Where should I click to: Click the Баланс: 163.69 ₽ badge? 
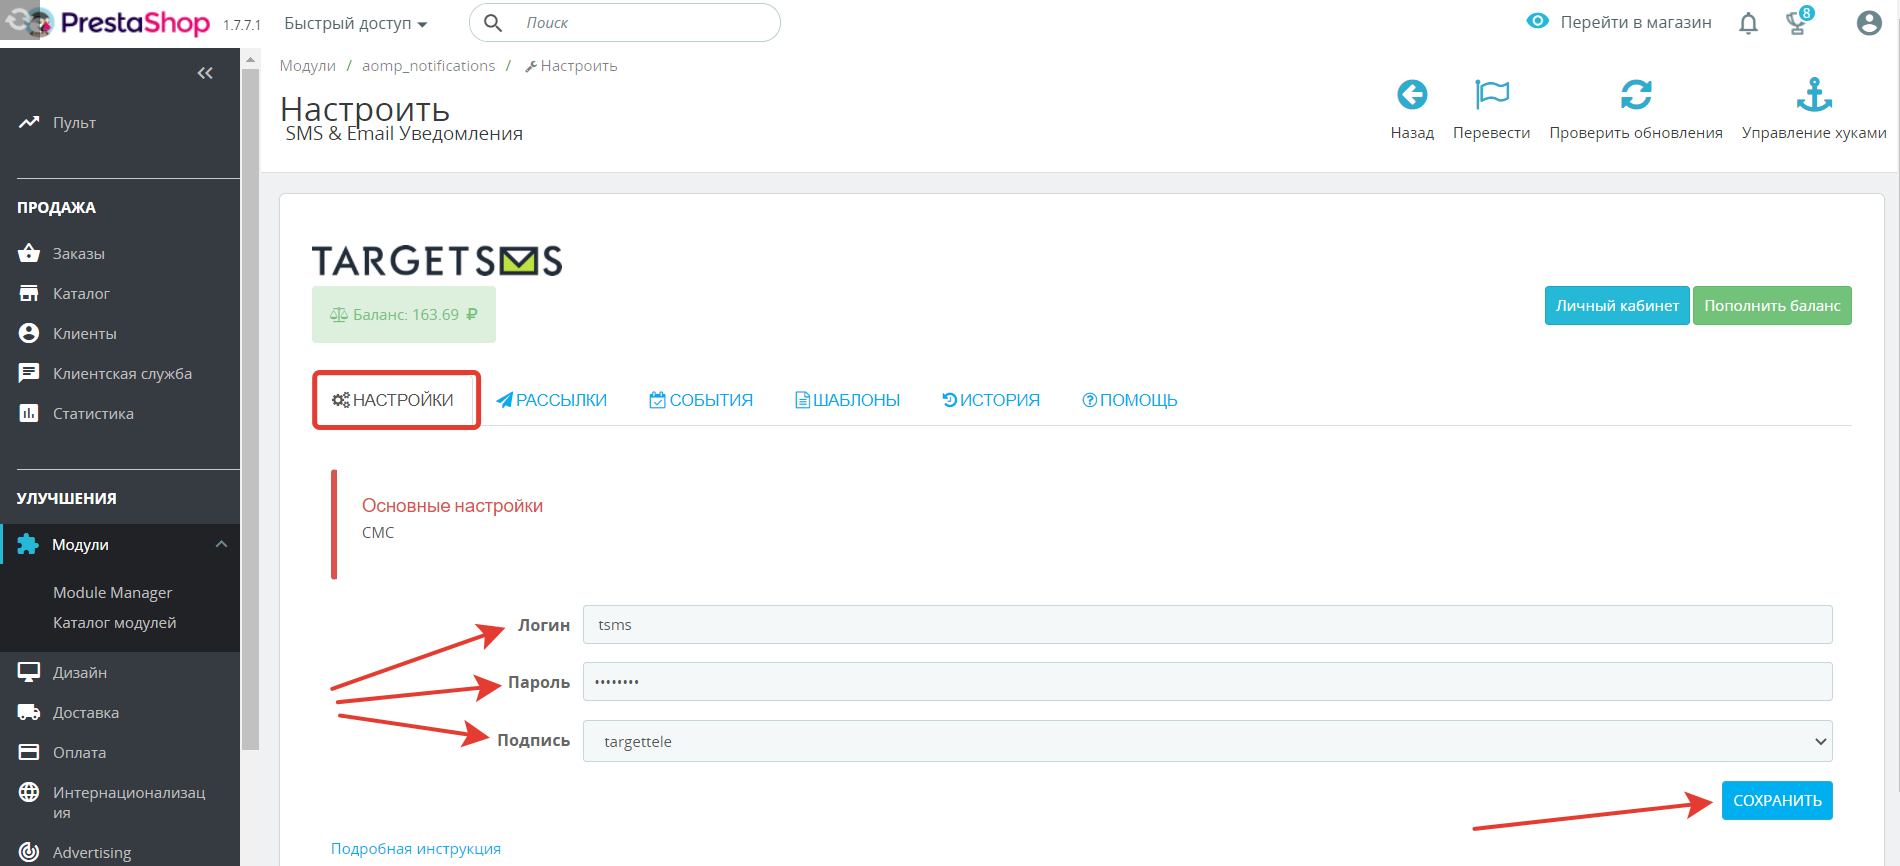[404, 314]
